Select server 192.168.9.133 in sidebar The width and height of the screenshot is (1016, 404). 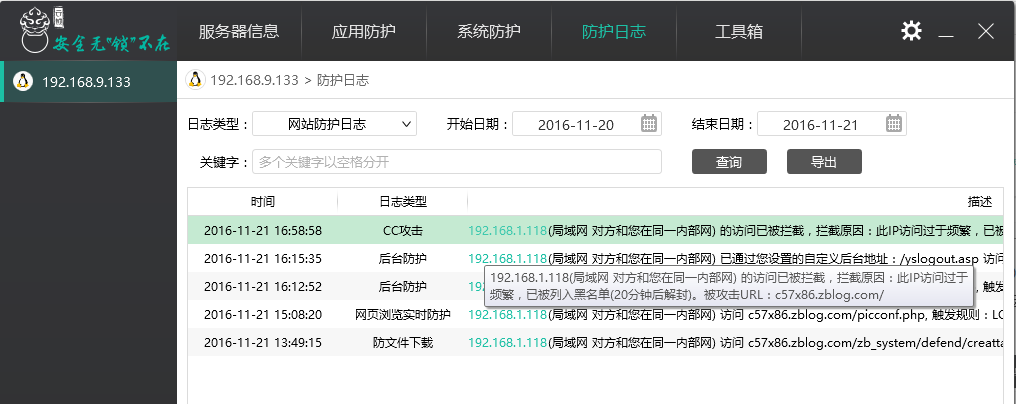[x=86, y=82]
